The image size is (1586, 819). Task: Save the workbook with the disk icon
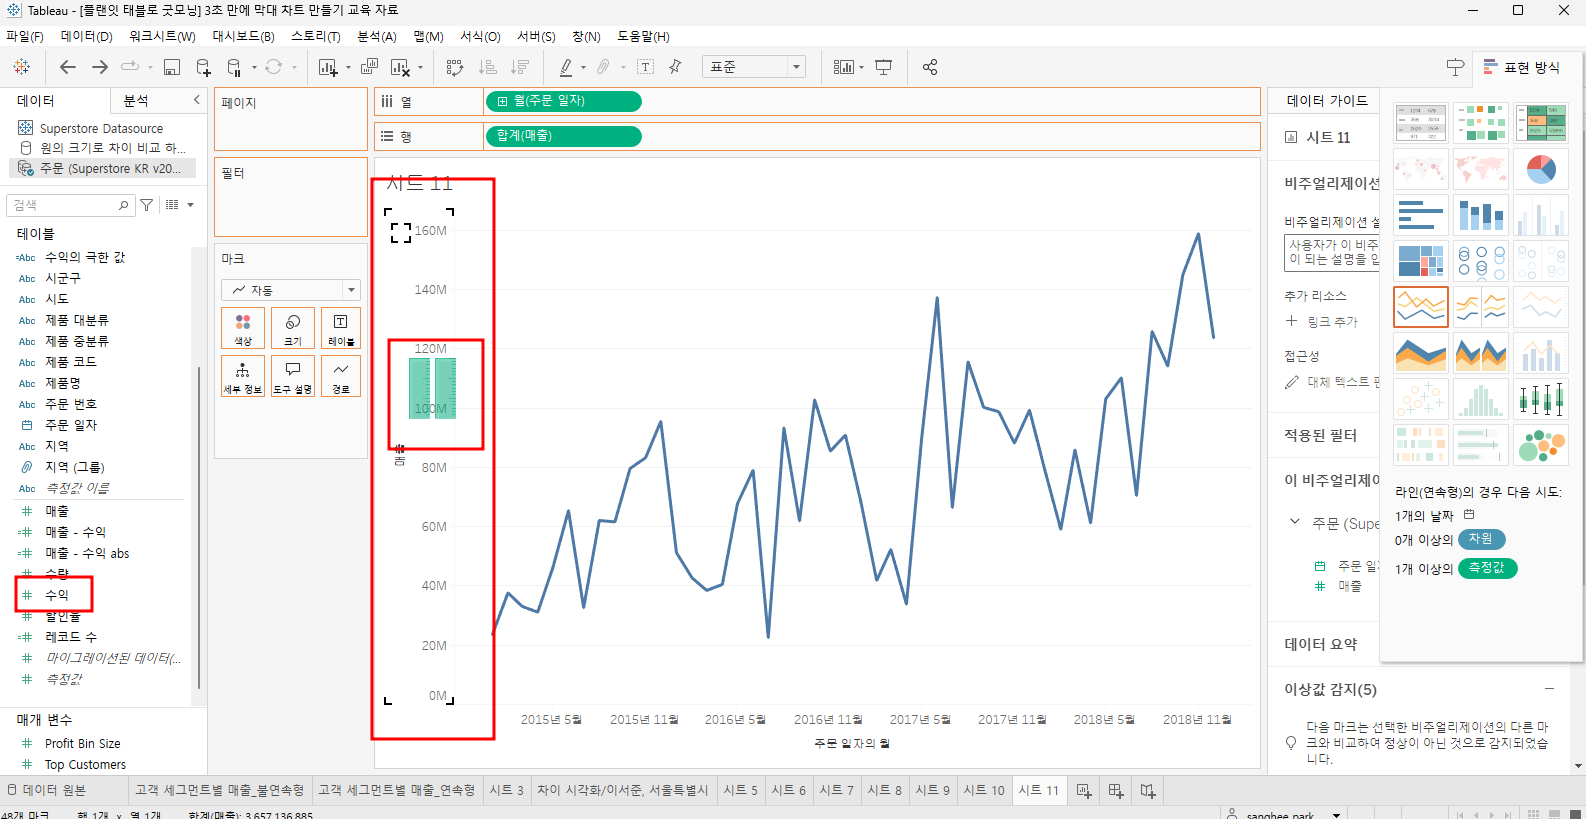pyautogui.click(x=172, y=67)
